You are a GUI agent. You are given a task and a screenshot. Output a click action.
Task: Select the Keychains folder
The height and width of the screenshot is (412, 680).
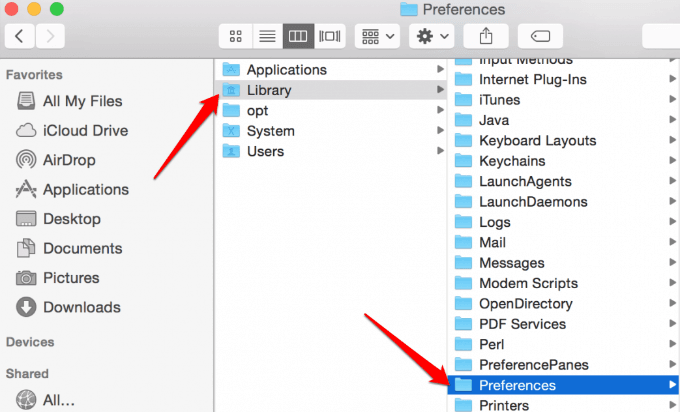click(564, 161)
